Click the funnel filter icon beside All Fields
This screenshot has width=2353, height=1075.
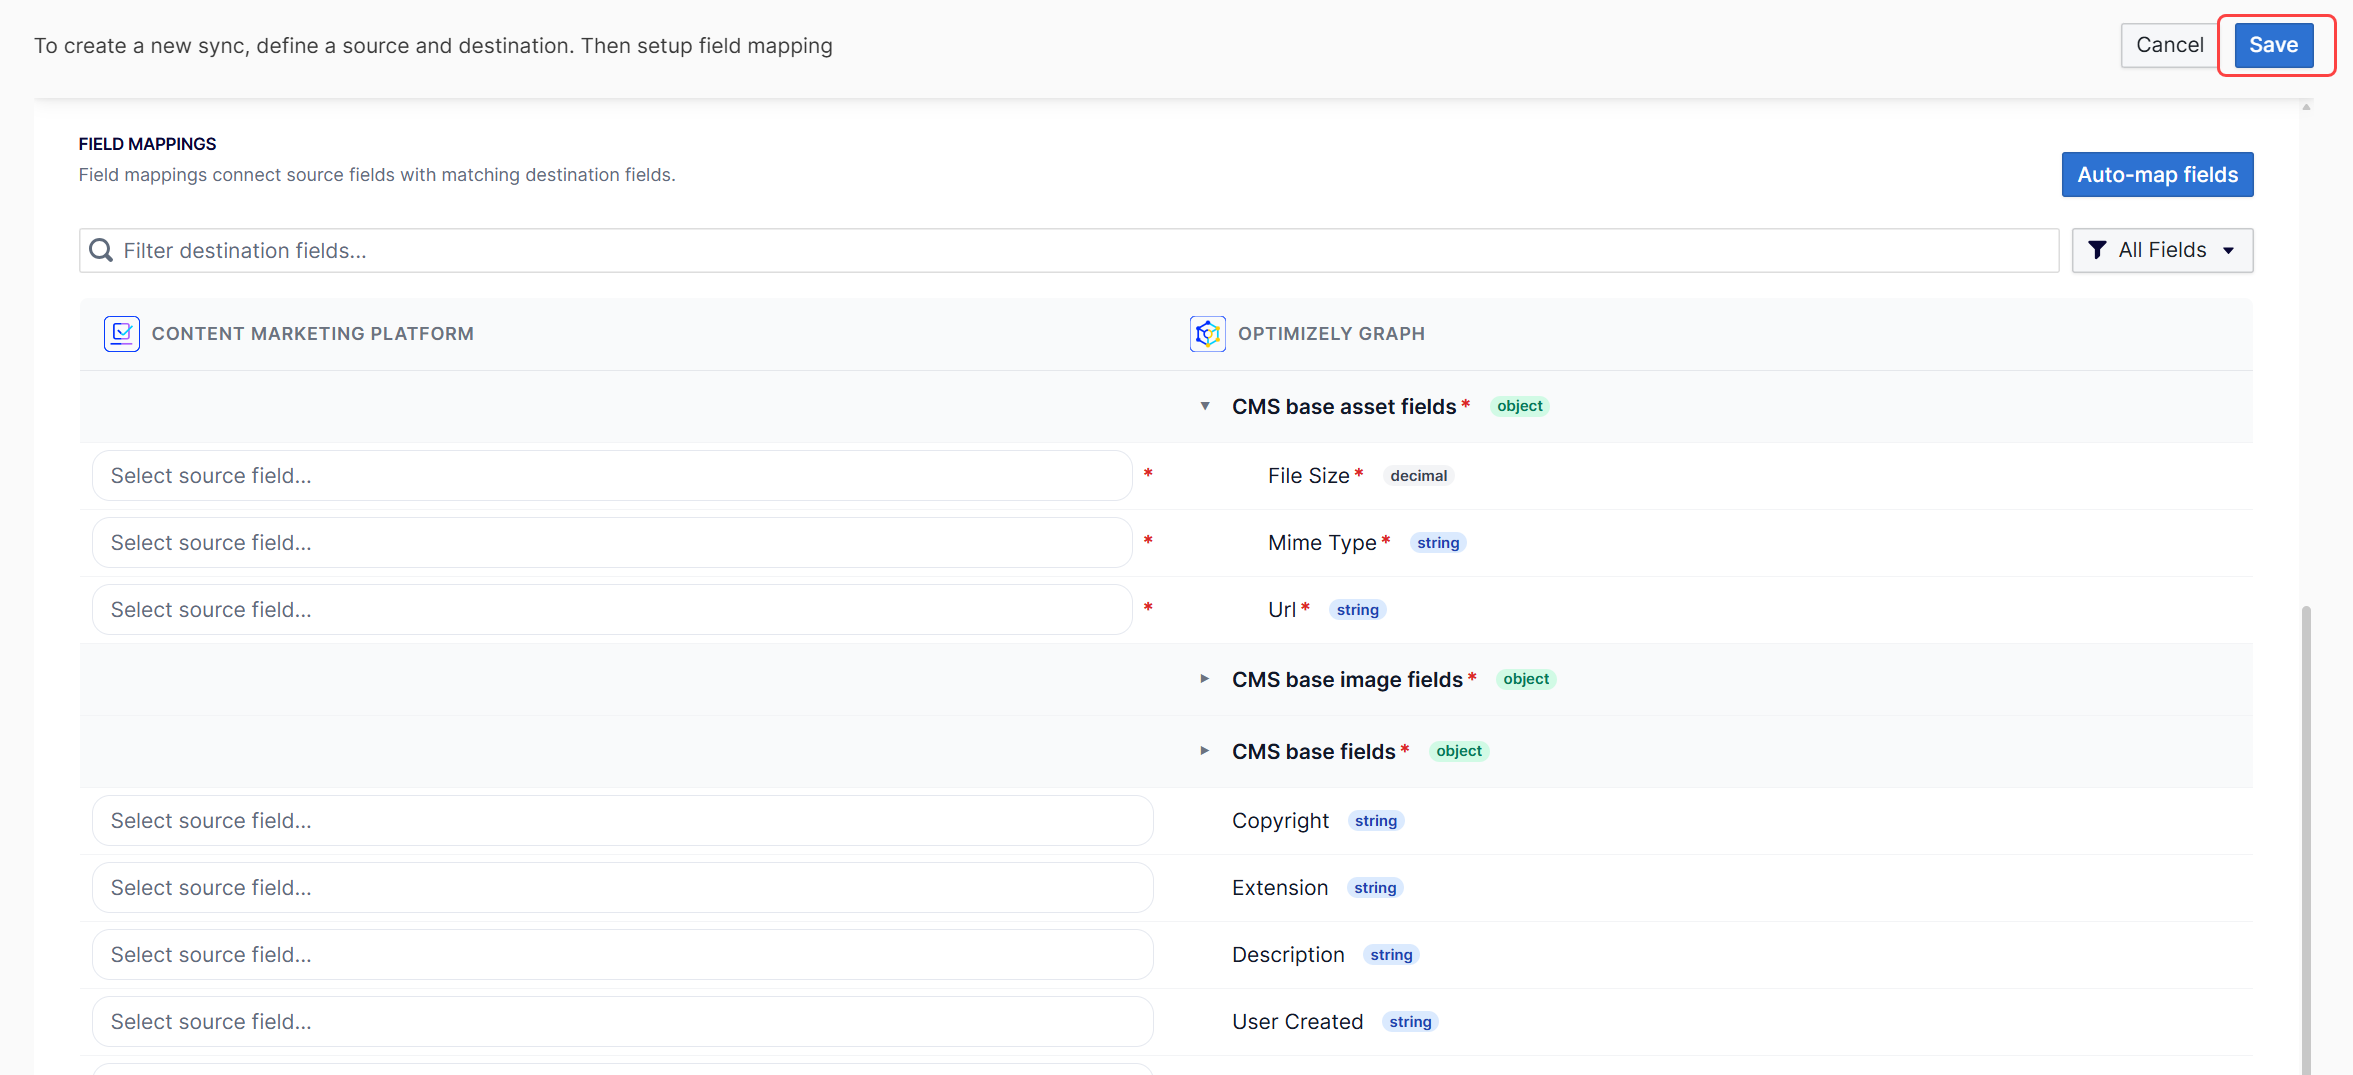point(2097,250)
